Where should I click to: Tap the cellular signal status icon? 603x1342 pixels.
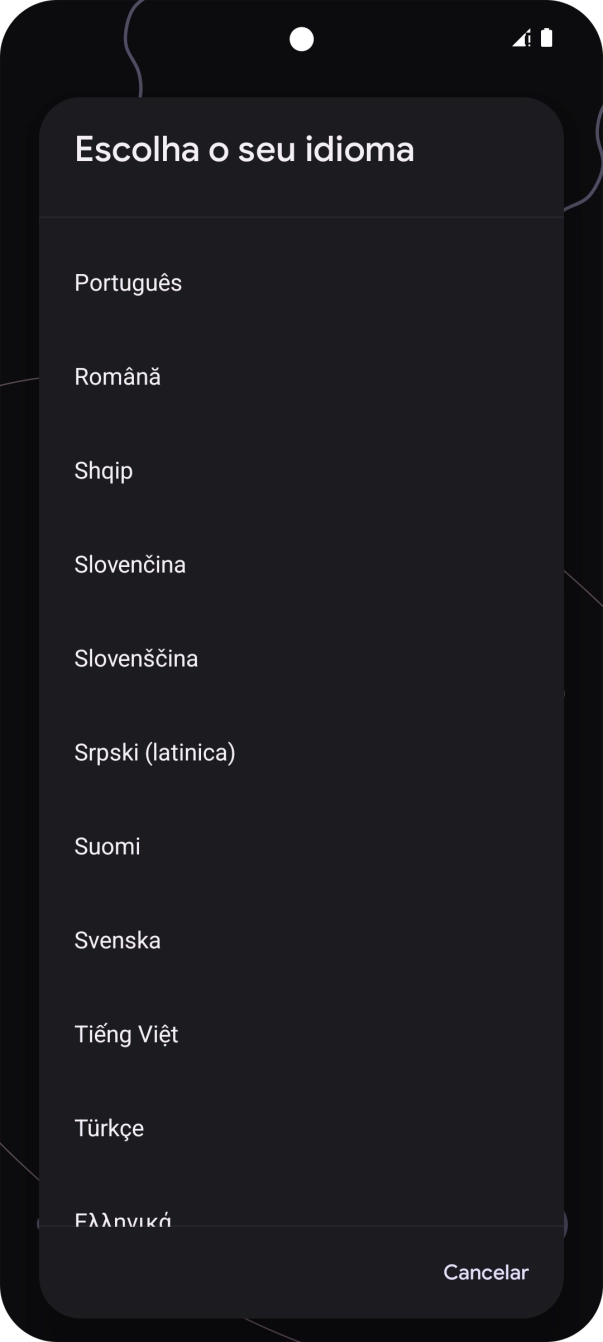[521, 39]
